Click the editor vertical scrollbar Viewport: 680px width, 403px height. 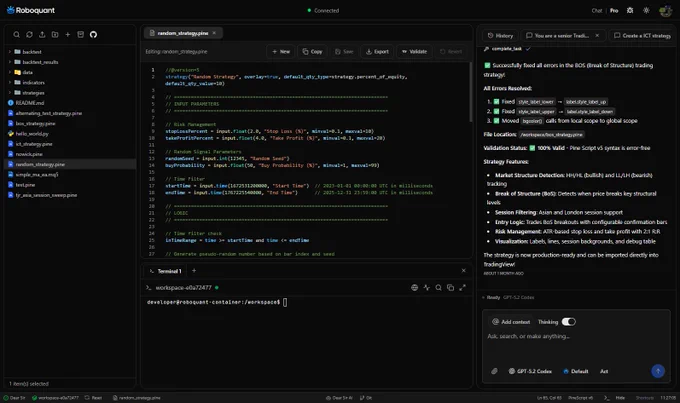coord(470,92)
